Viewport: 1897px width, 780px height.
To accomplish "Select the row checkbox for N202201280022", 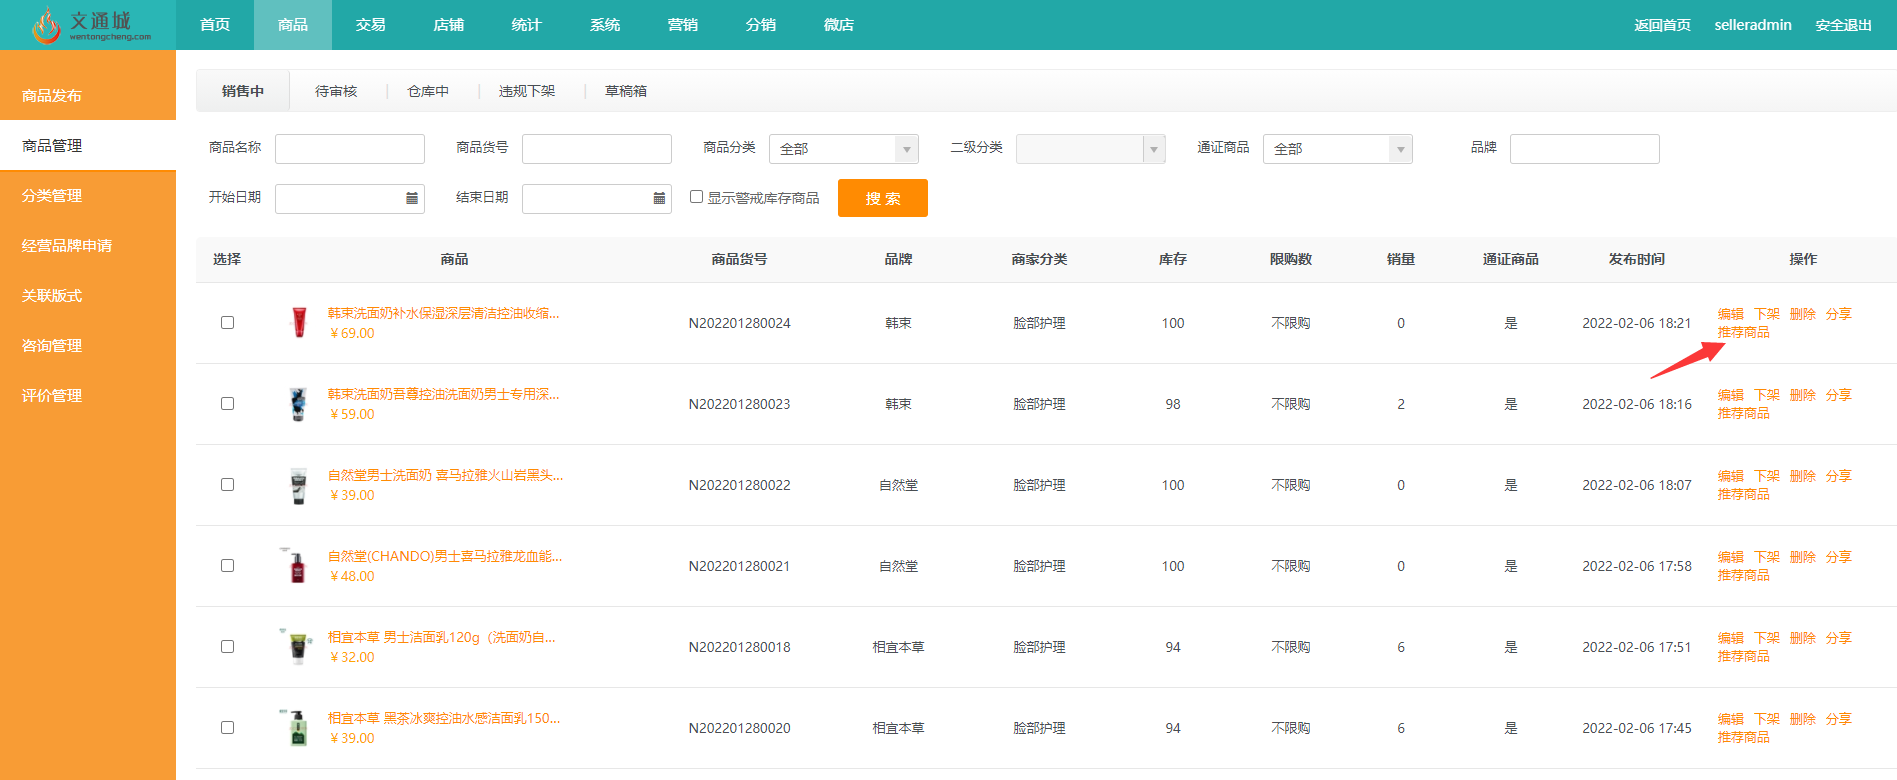I will [x=227, y=485].
